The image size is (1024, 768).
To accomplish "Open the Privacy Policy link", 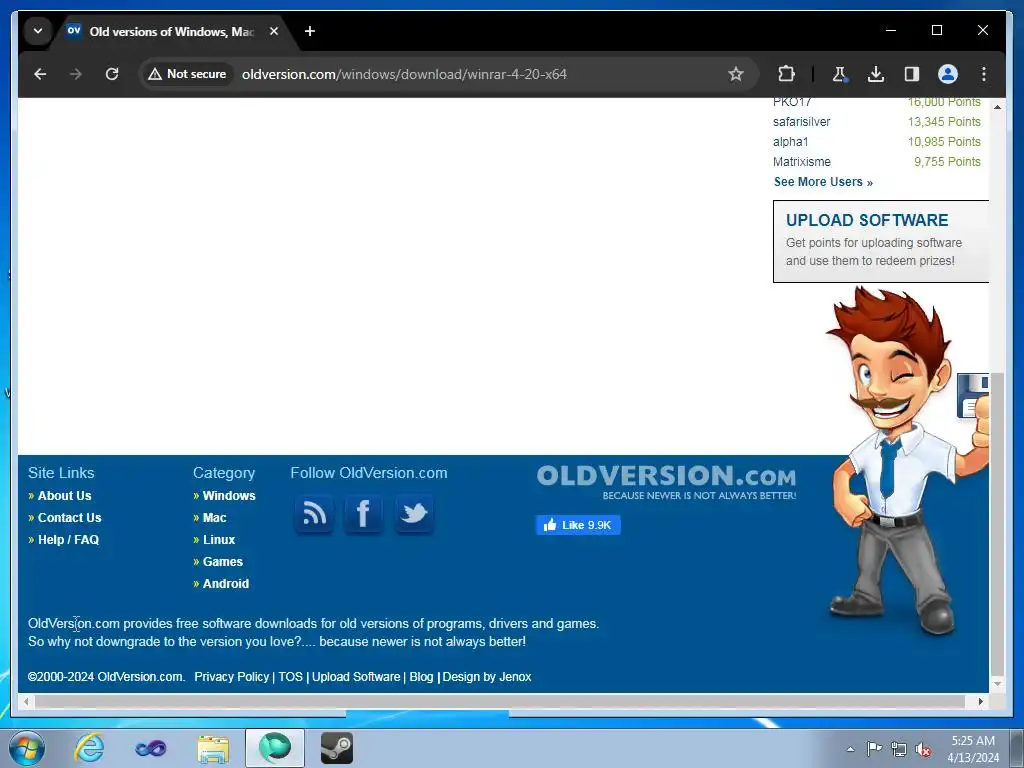I will pyautogui.click(x=231, y=677).
